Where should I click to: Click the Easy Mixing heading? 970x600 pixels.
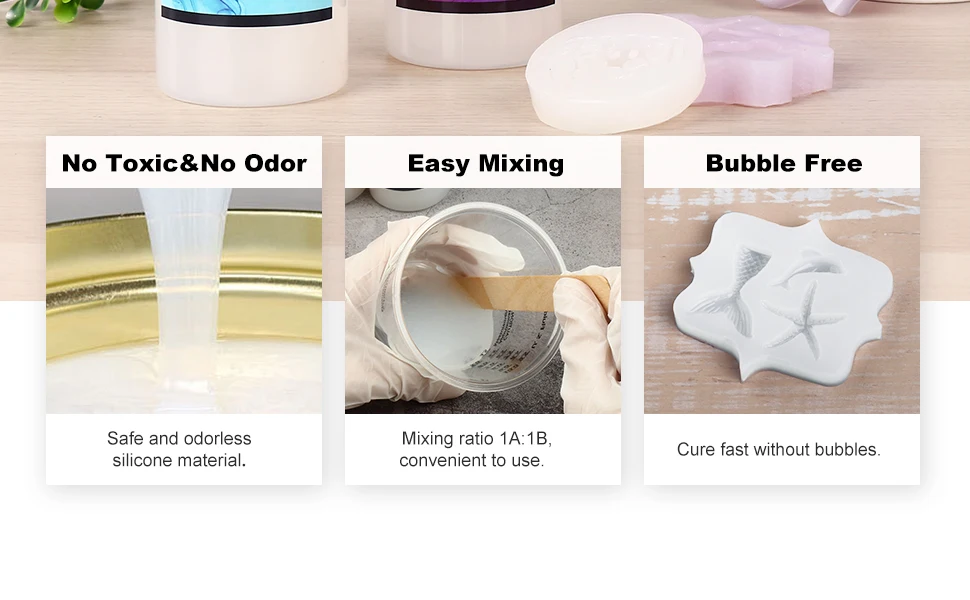(x=486, y=163)
